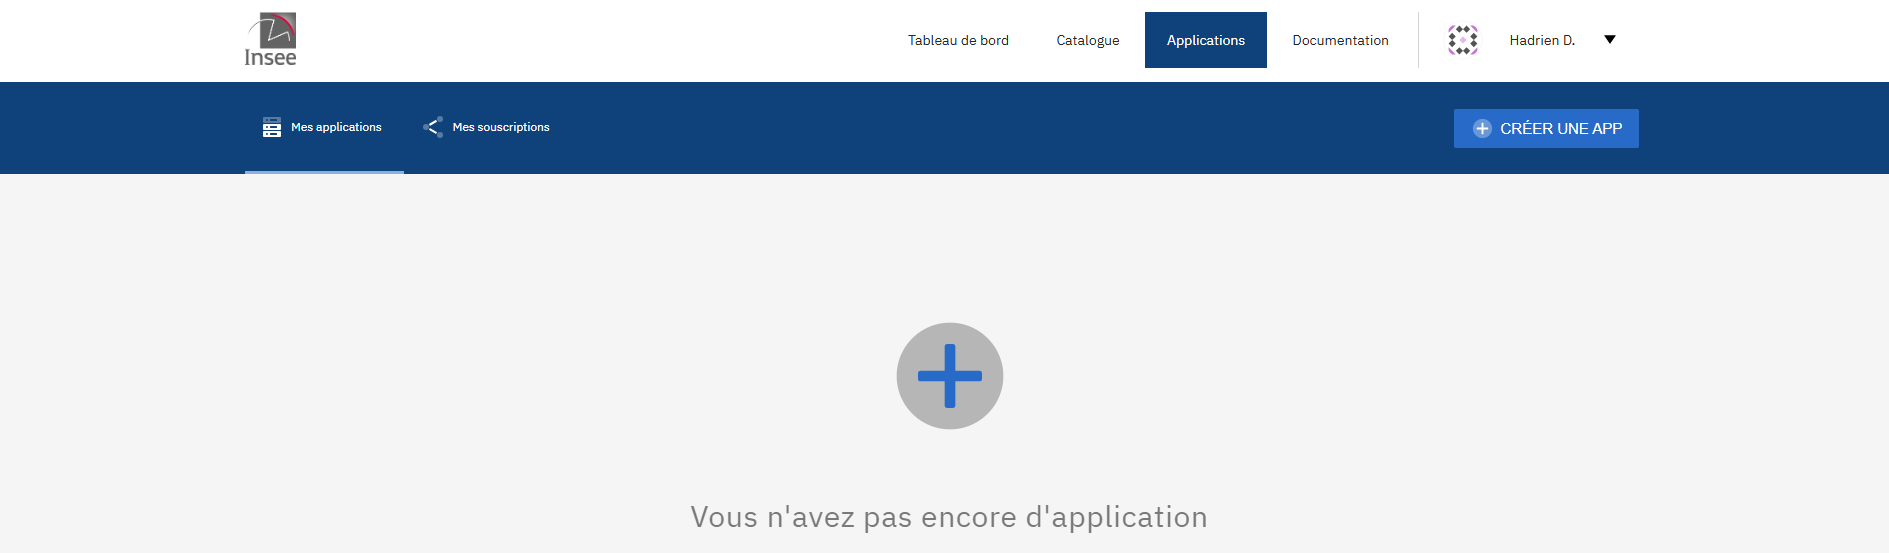1889x553 pixels.
Task: Open the Documentation page
Action: point(1340,40)
